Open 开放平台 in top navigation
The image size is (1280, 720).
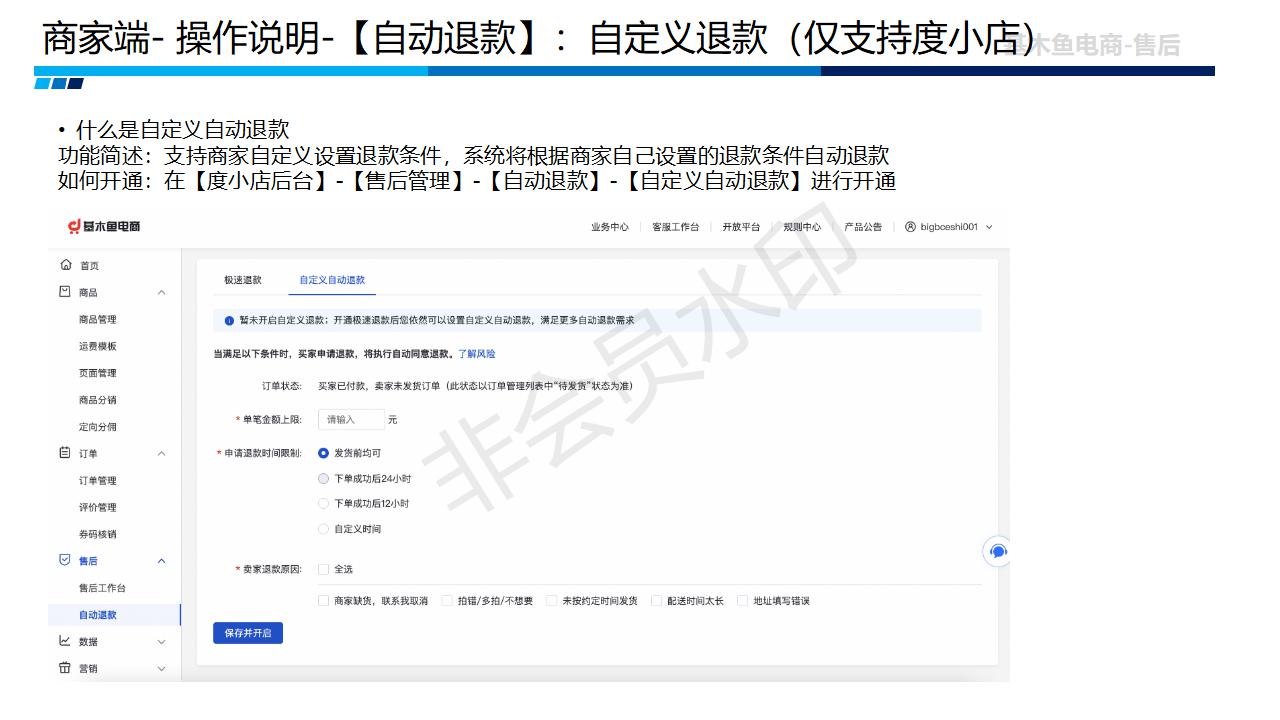coord(741,227)
